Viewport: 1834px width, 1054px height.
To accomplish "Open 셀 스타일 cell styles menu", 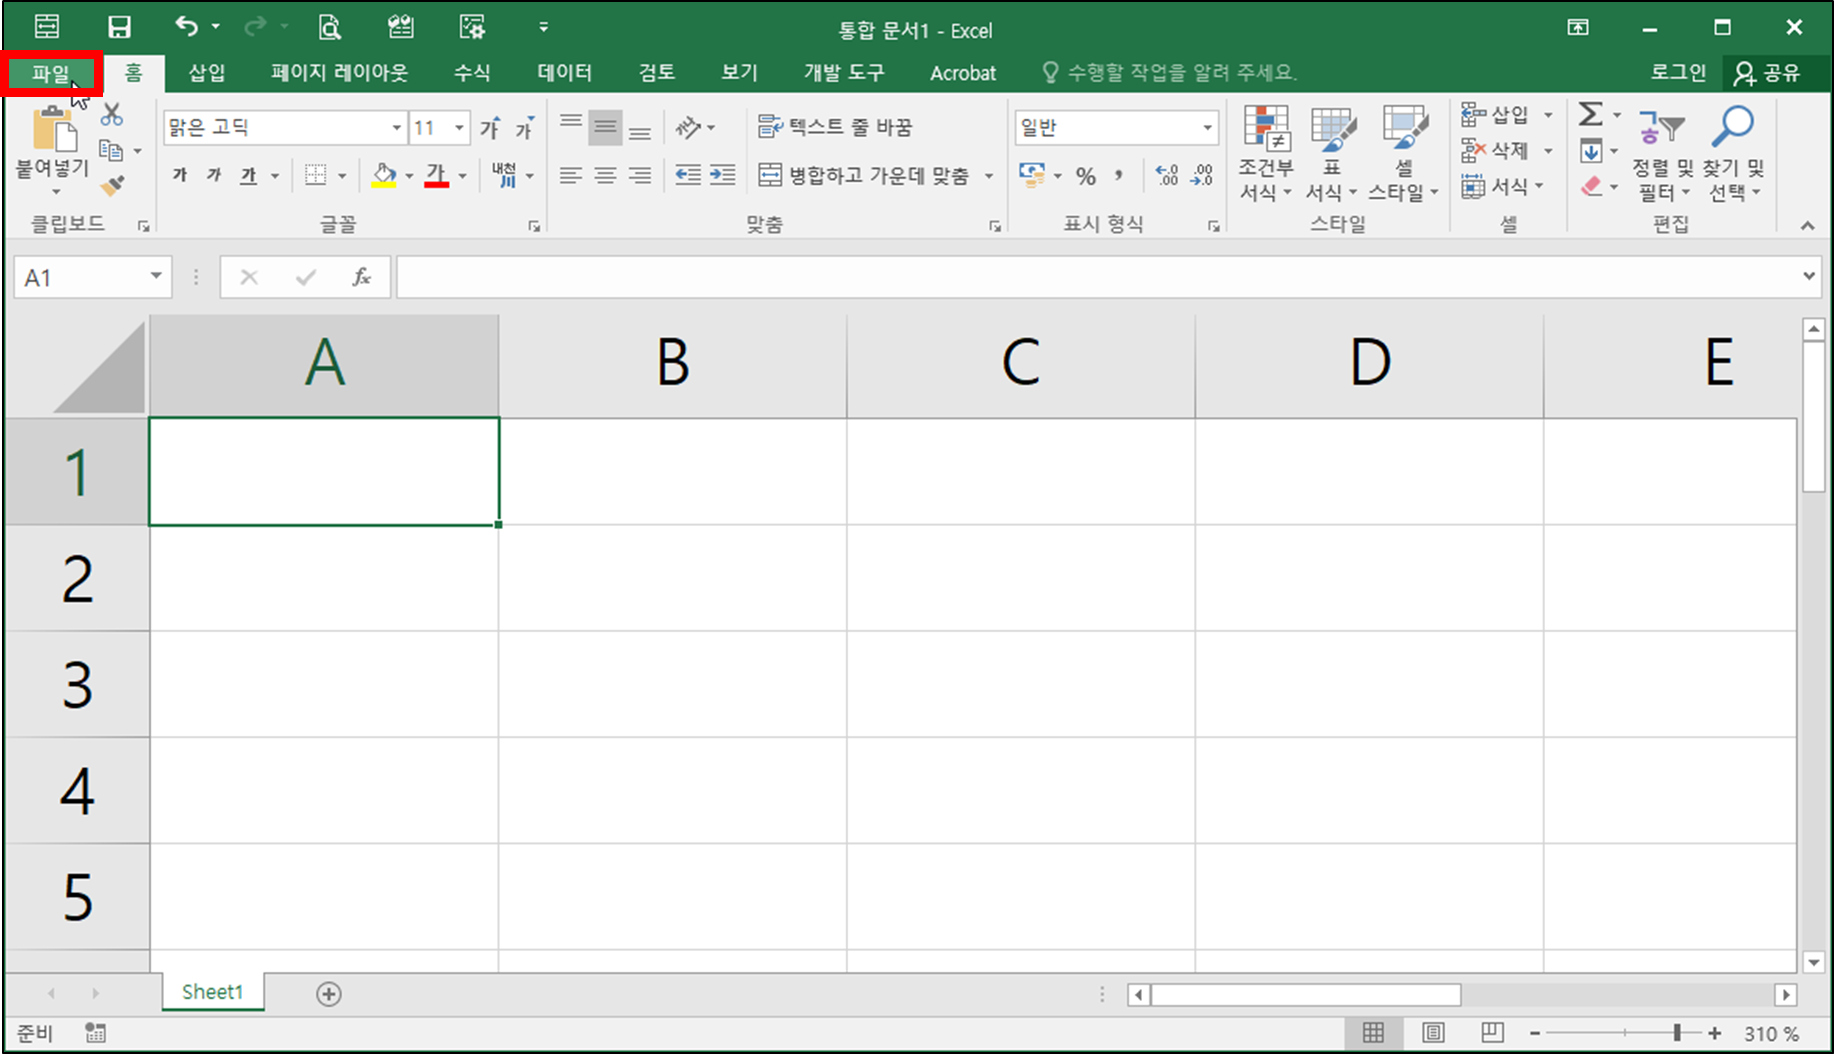I will coord(1403,153).
